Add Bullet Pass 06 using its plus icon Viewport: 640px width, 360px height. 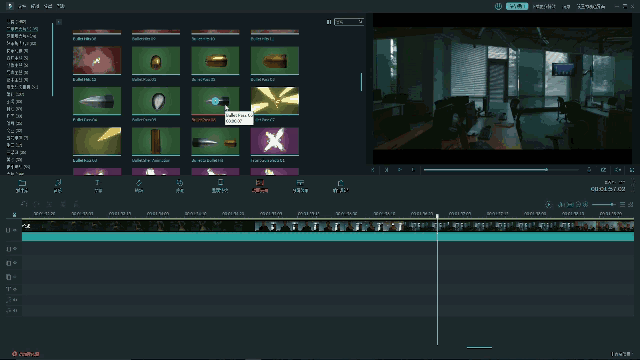click(x=215, y=101)
